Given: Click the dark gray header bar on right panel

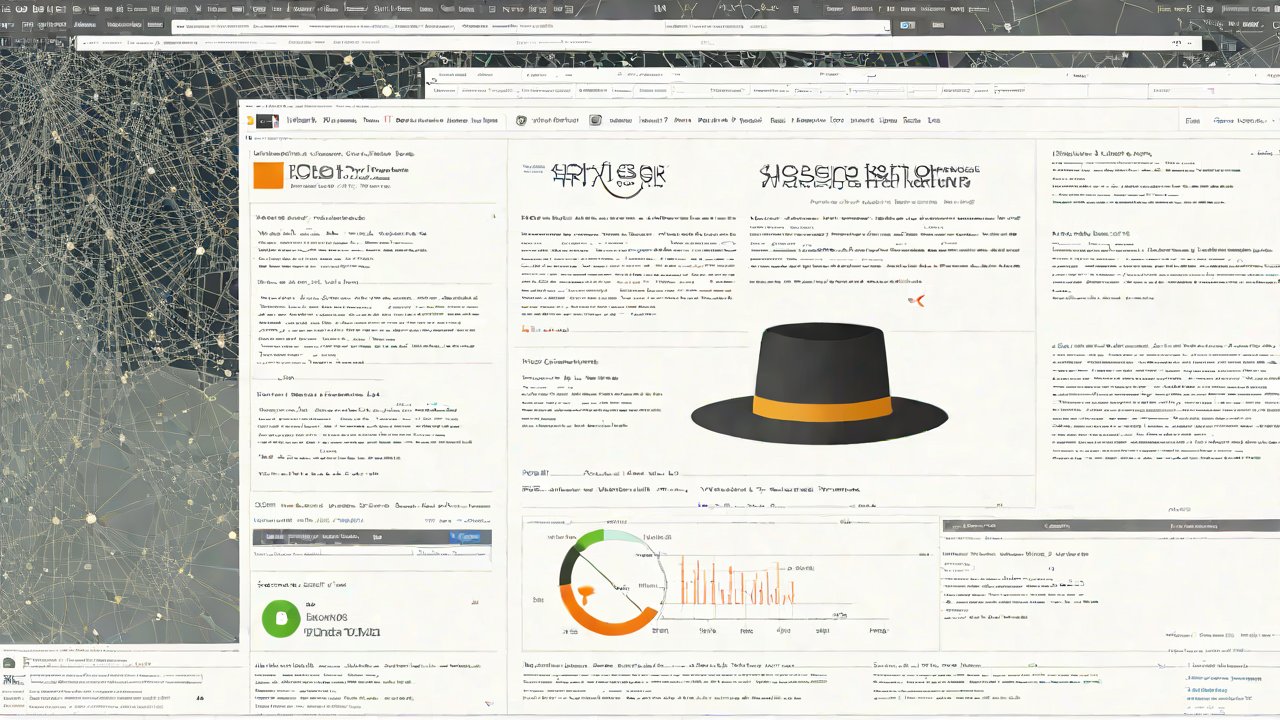Looking at the screenshot, I should (1109, 526).
